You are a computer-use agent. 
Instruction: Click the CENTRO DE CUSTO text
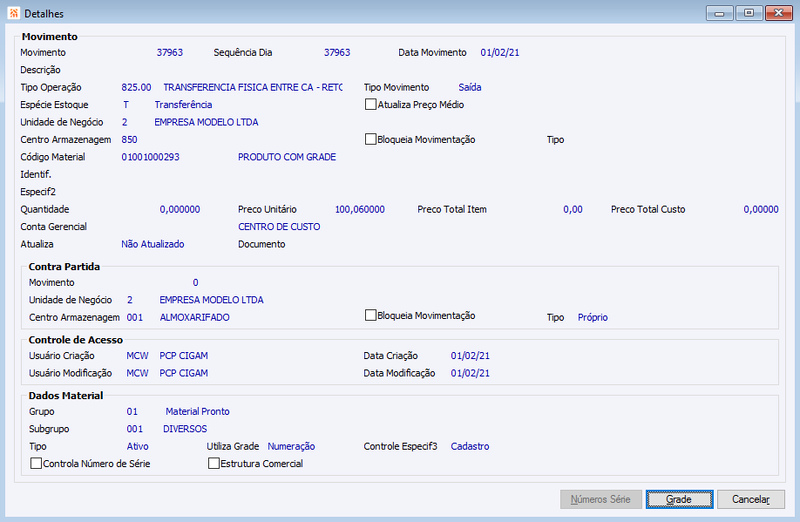279,227
